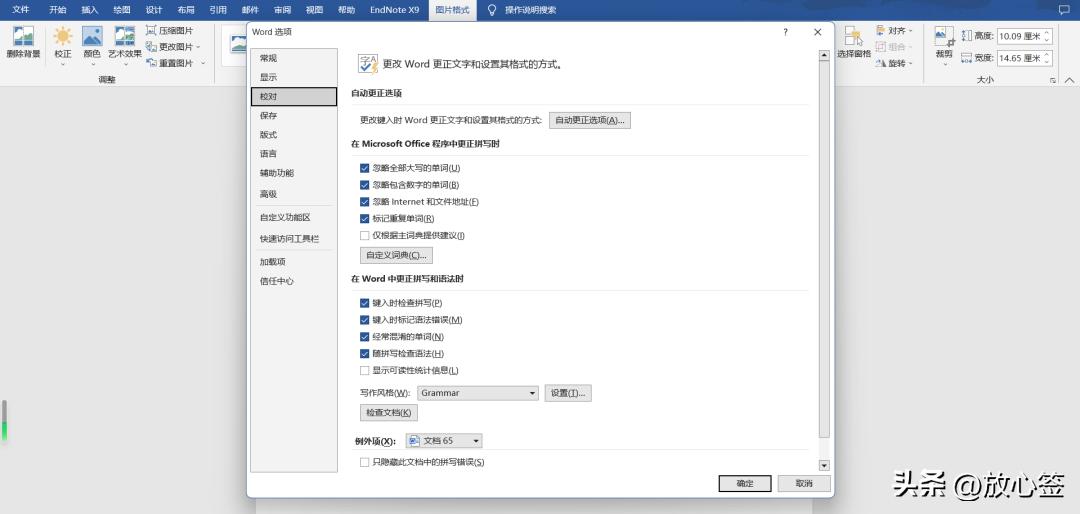Toggle Mark grammar errors as you type (键入时标记语法错误)
This screenshot has width=1080, height=514.
click(x=364, y=320)
